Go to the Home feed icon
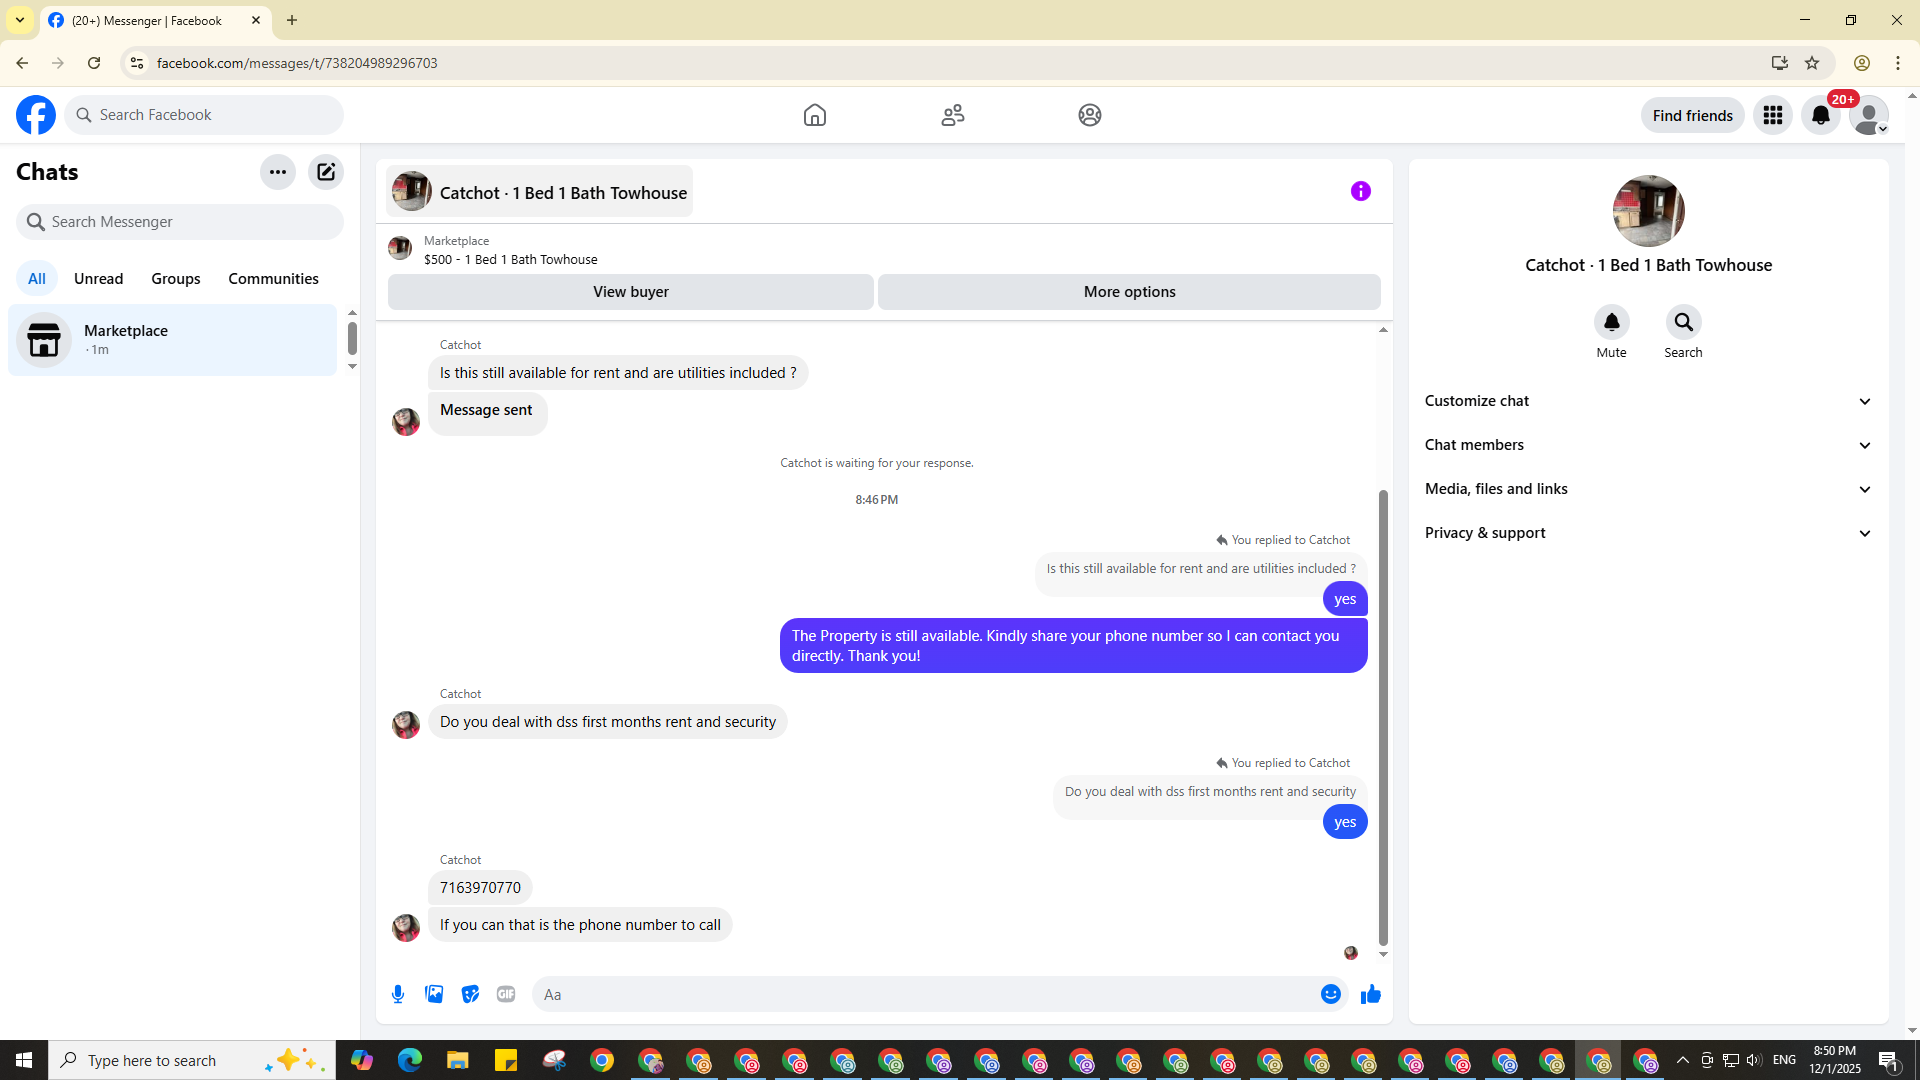 [x=815, y=115]
